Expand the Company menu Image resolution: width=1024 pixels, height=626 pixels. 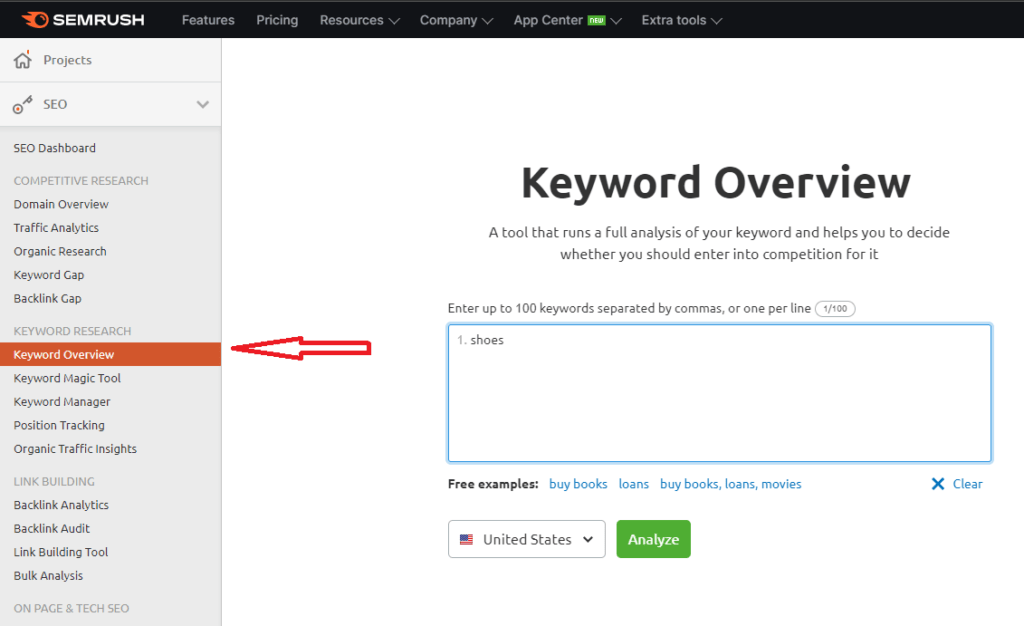[x=456, y=20]
